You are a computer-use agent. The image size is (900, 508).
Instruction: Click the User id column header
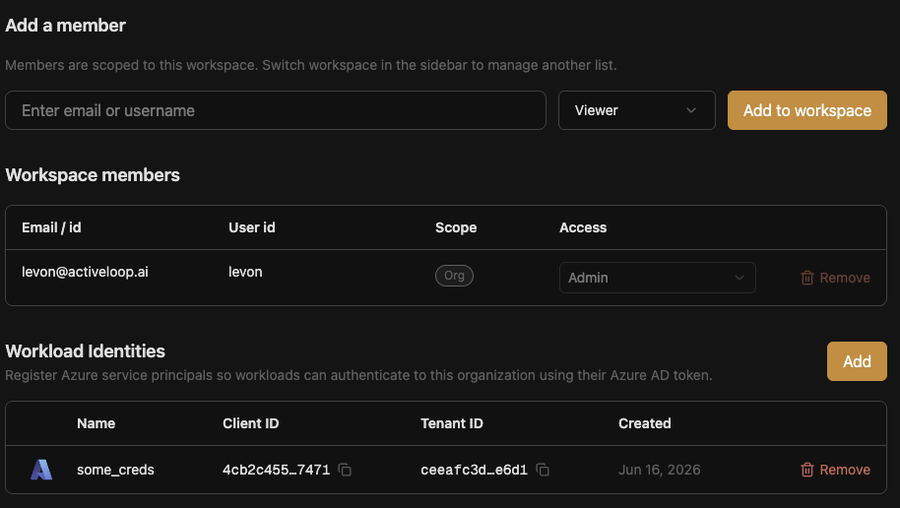point(251,228)
